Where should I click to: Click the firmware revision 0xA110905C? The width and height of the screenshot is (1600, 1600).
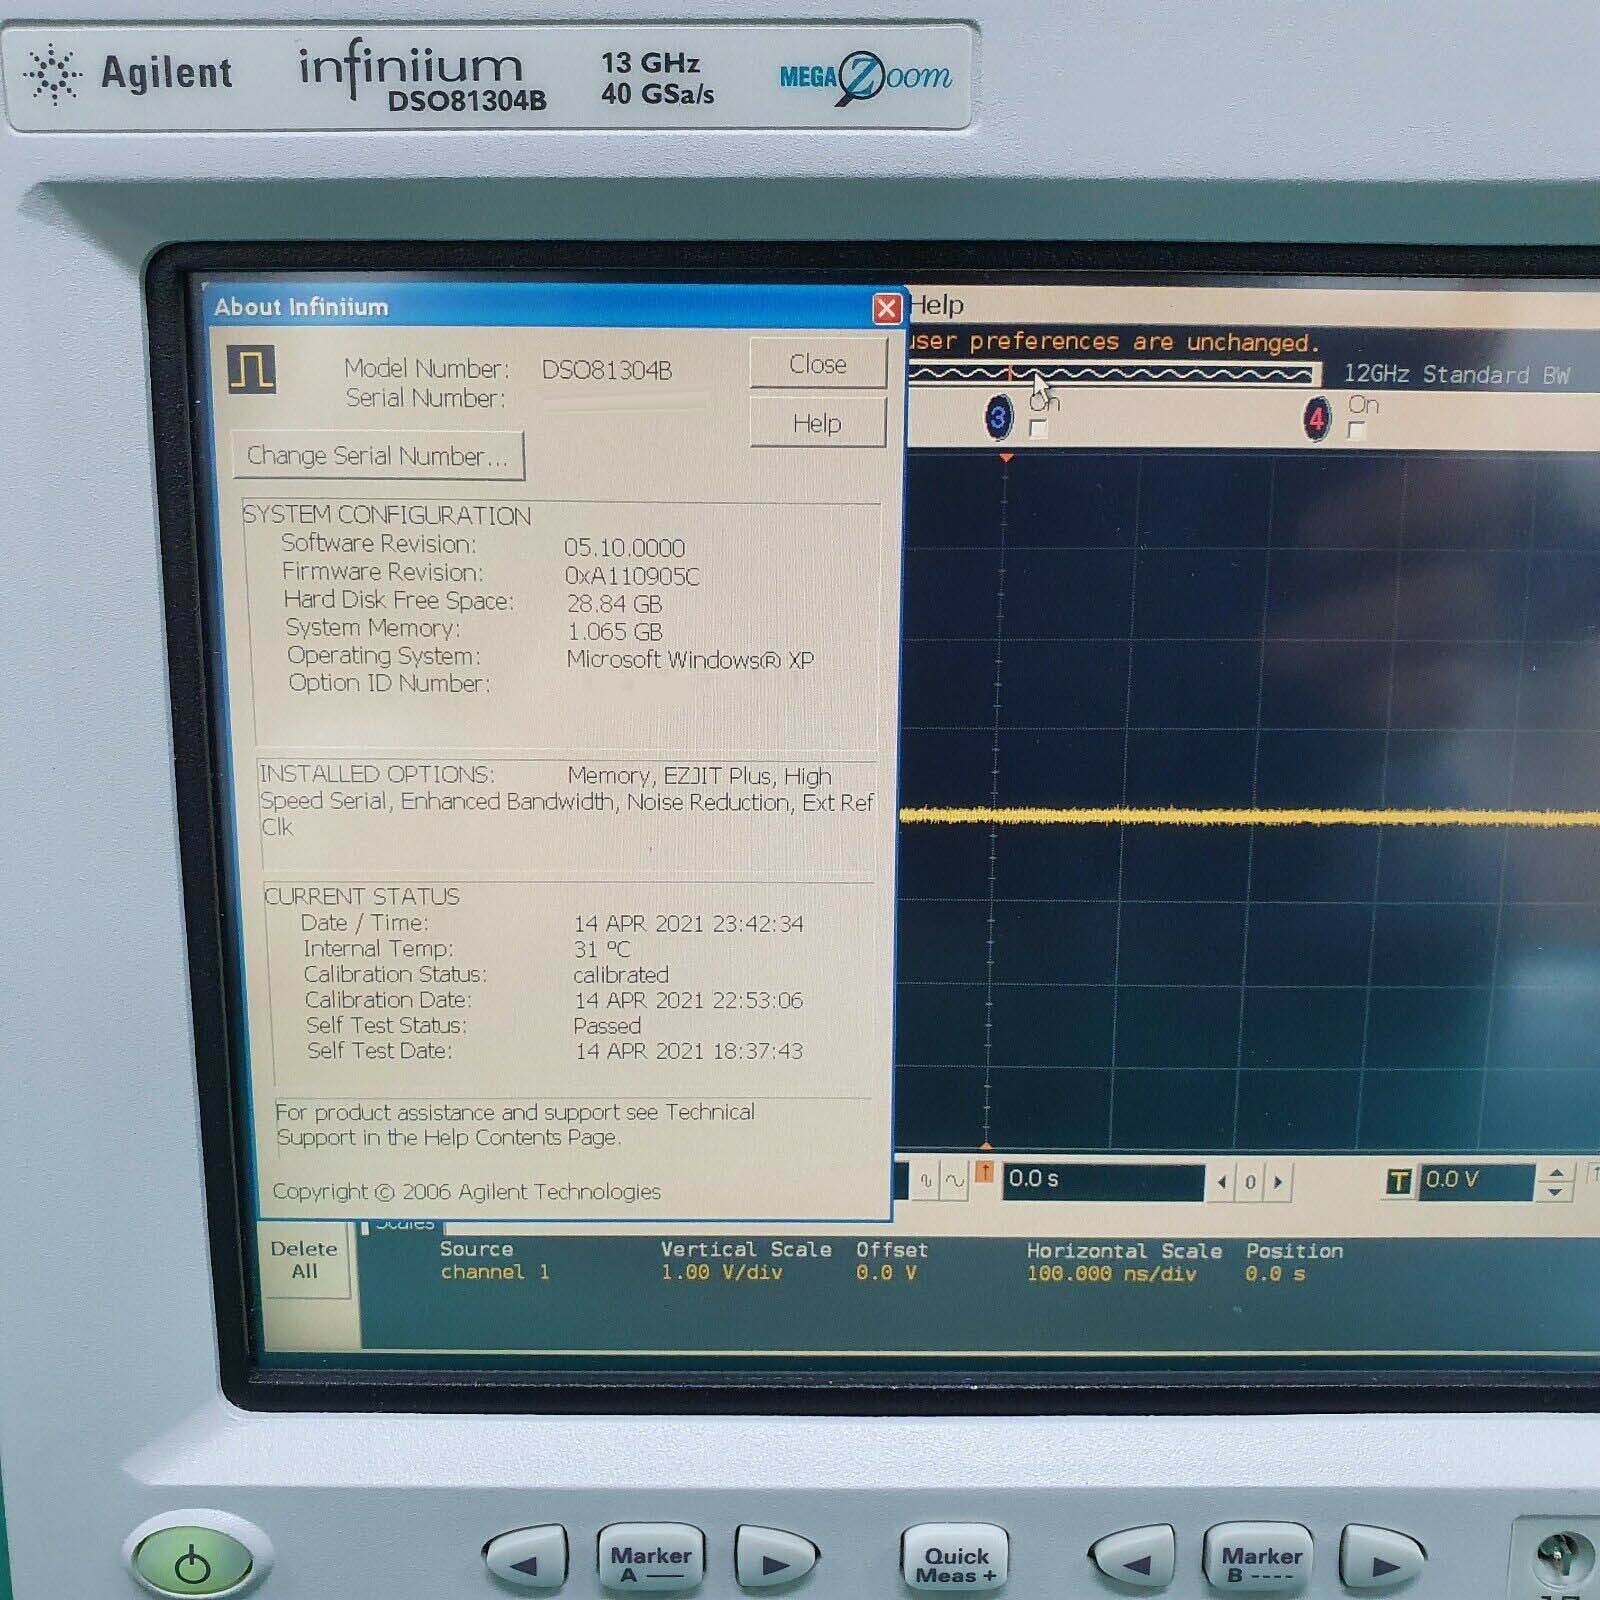coord(632,576)
